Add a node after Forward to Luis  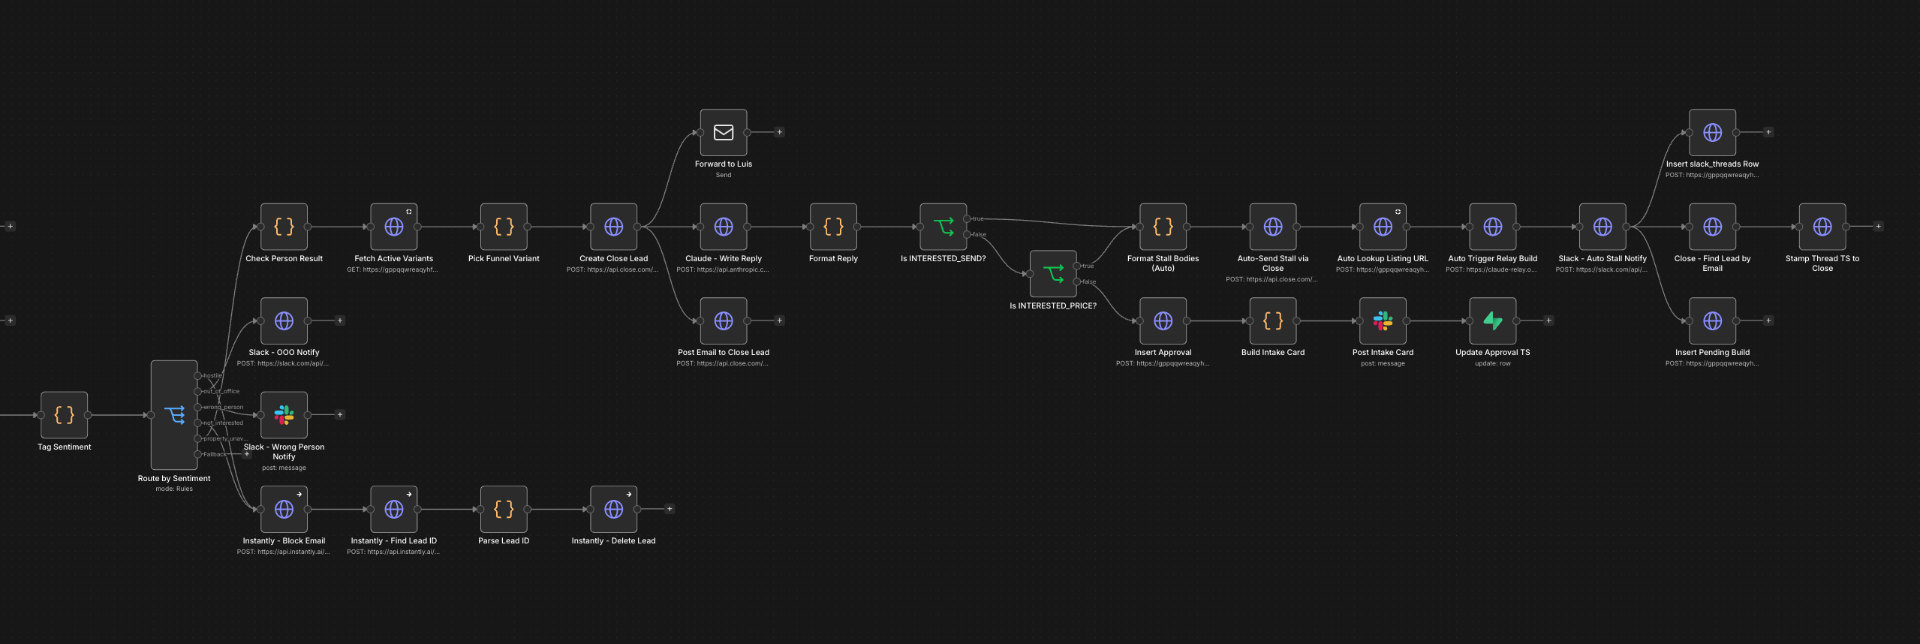pos(779,132)
